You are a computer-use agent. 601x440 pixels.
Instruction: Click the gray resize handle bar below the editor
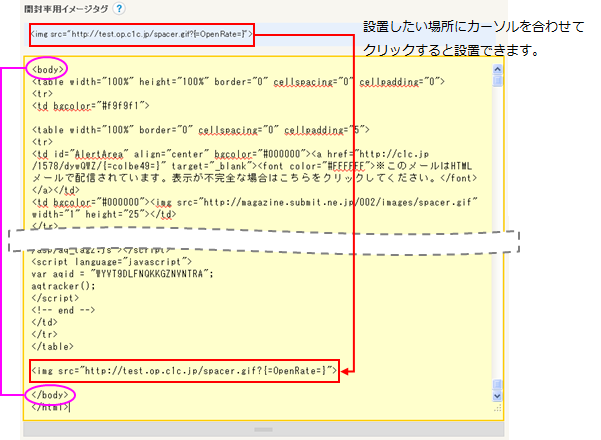[263, 429]
